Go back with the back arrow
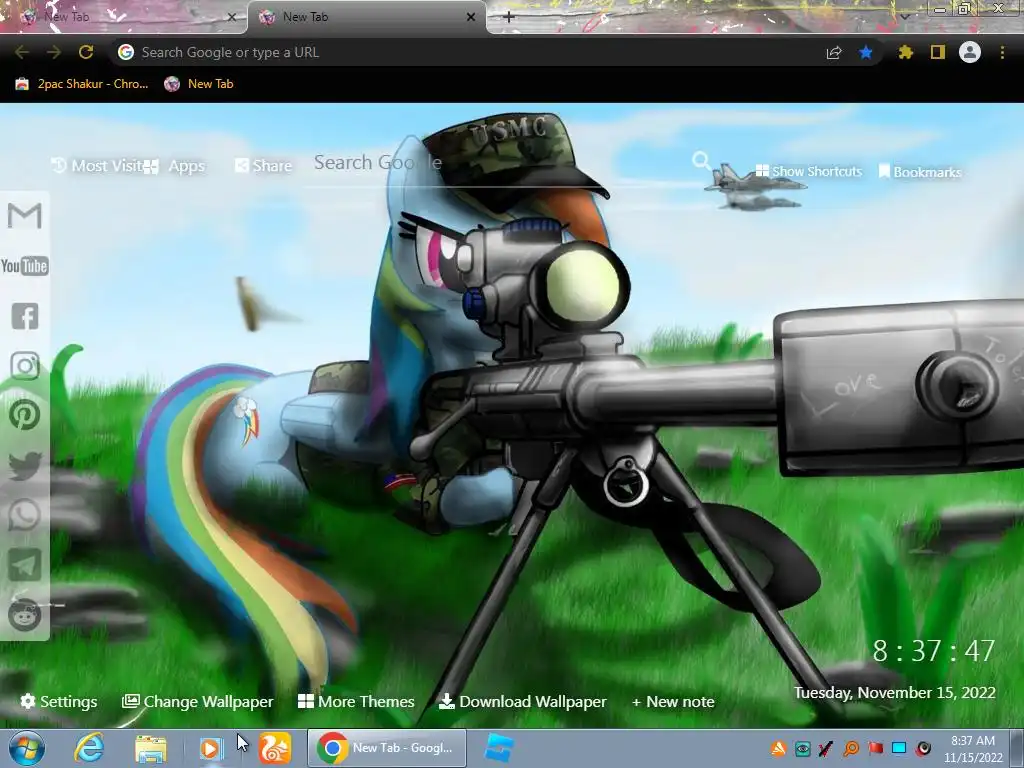This screenshot has height=768, width=1024. point(22,52)
